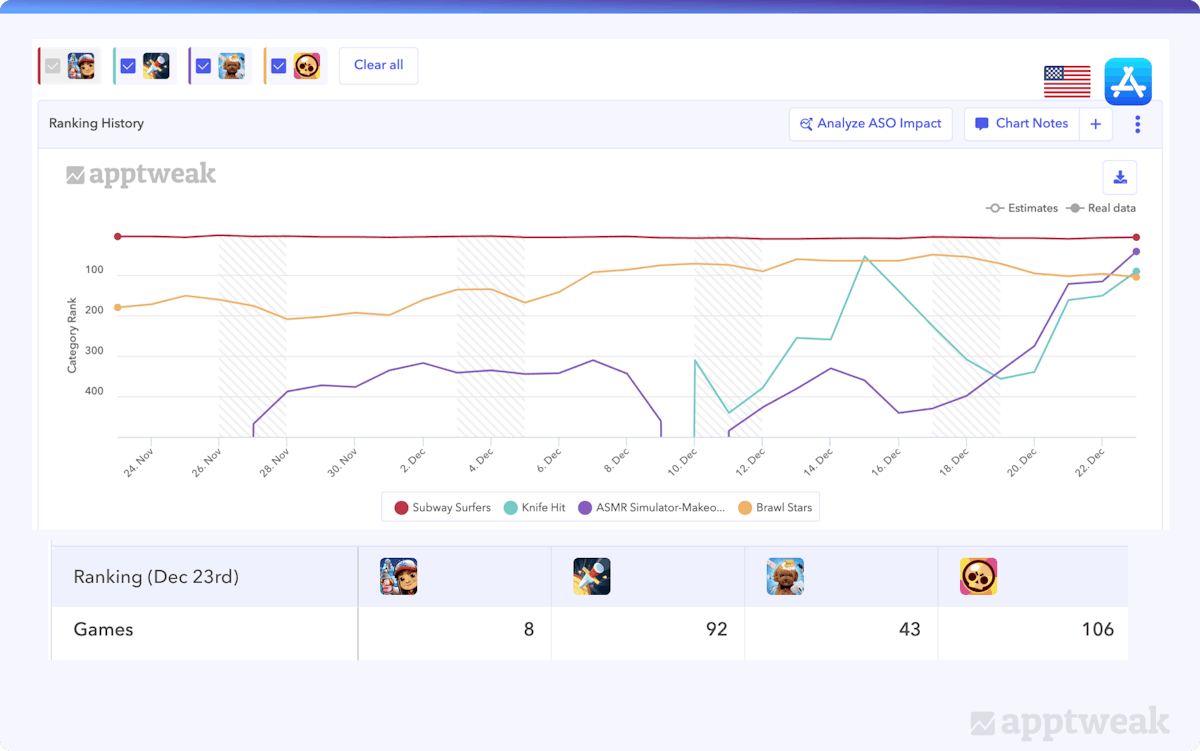
Task: Toggle the Subway Surfers checkbox
Action: coord(53,66)
